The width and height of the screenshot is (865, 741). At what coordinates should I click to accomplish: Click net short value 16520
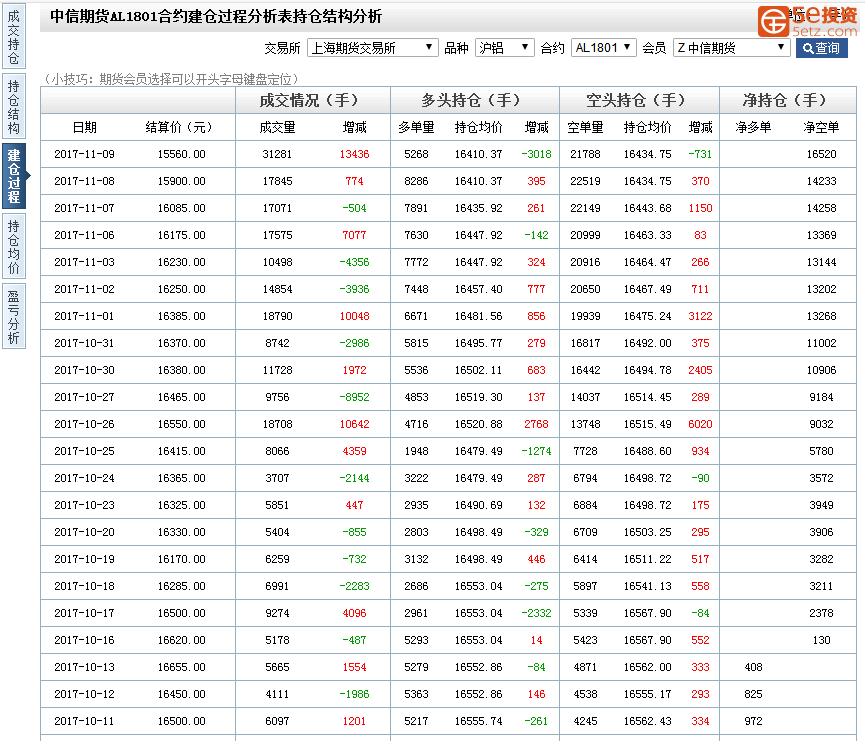point(821,154)
